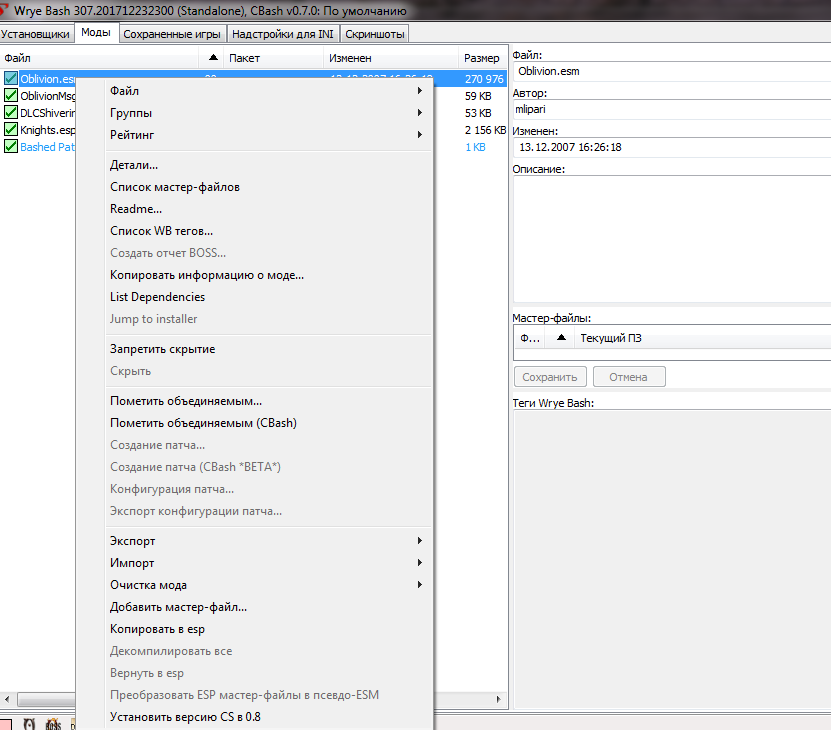Select Пометить объединяемым... entry
Screen dimensions: 831x730
click(269, 401)
